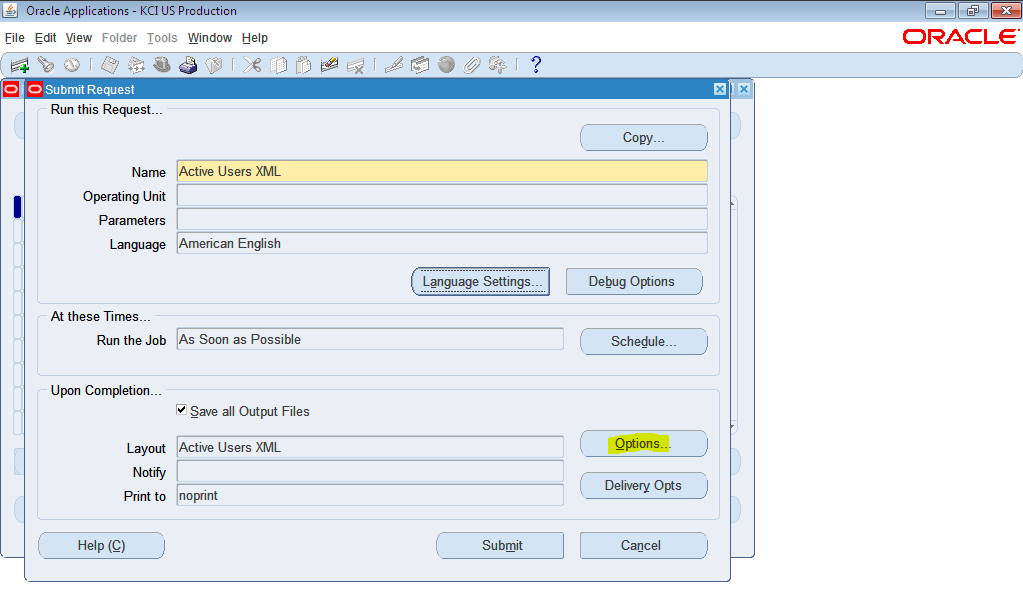
Task: Open the Window menu
Action: click(209, 38)
